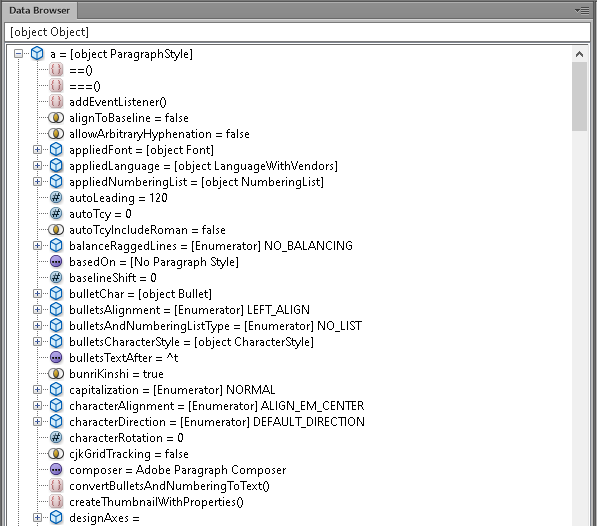This screenshot has height=526, width=597.
Task: Click the cube icon beside balanceRaggedLines
Action: 56,245
